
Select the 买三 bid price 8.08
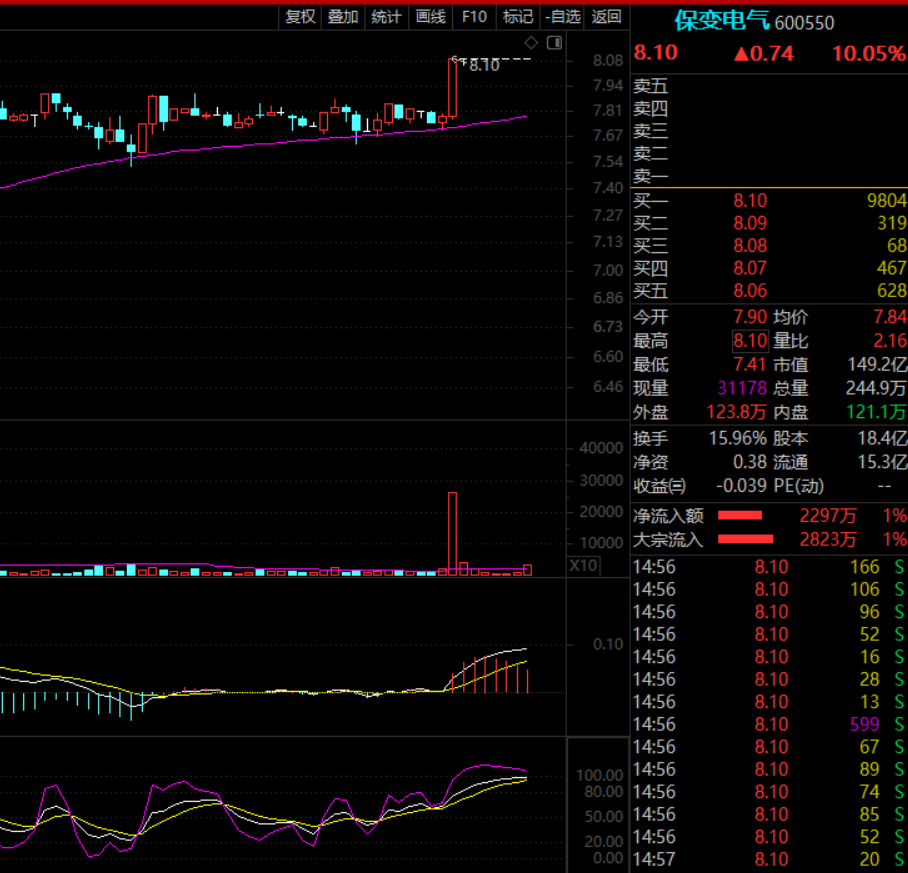750,245
